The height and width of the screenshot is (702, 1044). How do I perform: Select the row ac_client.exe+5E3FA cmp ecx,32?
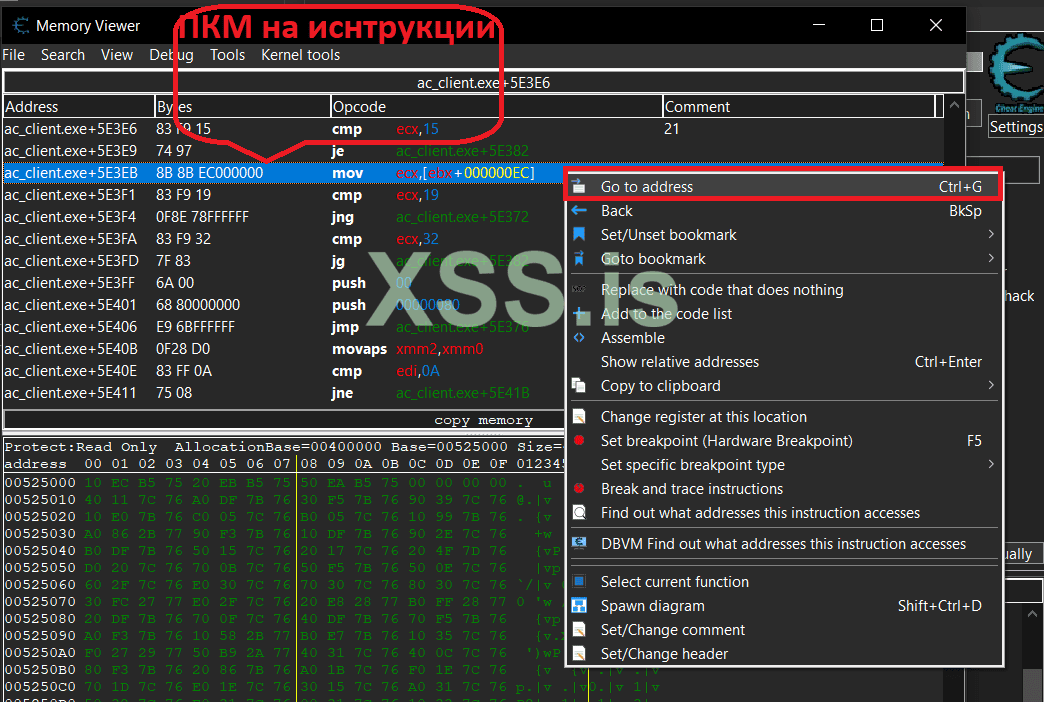pos(284,238)
